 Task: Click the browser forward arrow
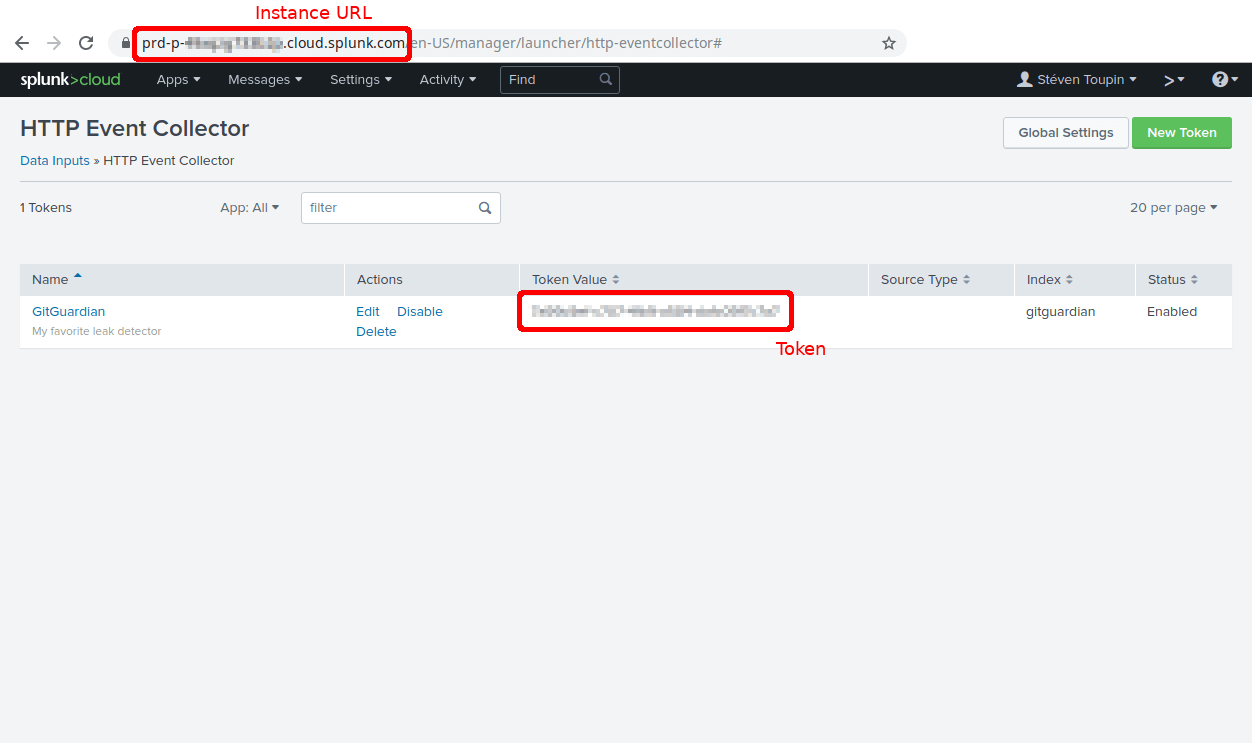coord(54,43)
